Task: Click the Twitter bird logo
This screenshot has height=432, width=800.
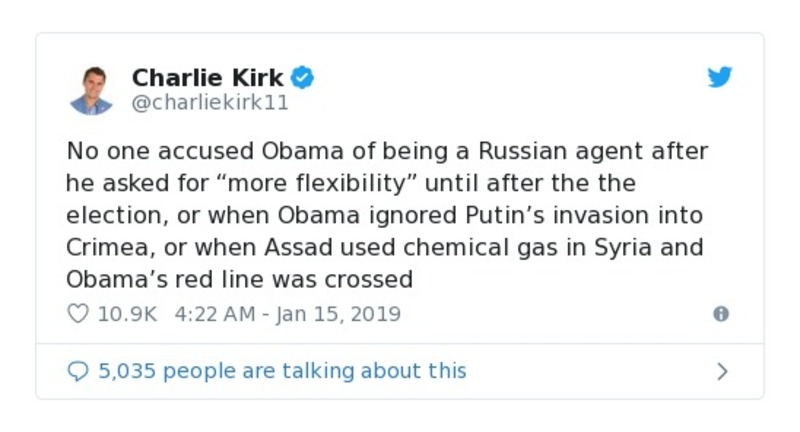Action: click(720, 78)
